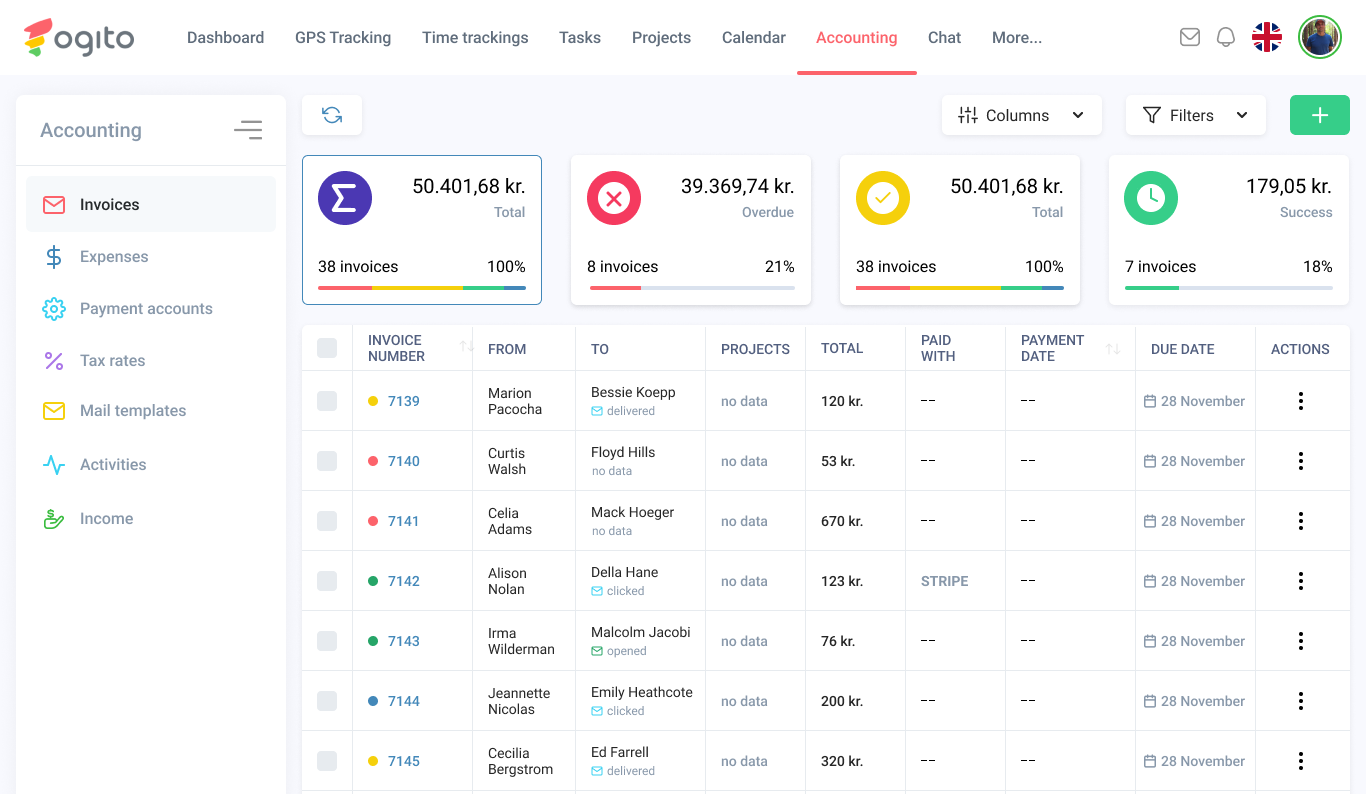This screenshot has width=1366, height=794.
Task: Click the UK flag language selector
Action: click(1266, 37)
